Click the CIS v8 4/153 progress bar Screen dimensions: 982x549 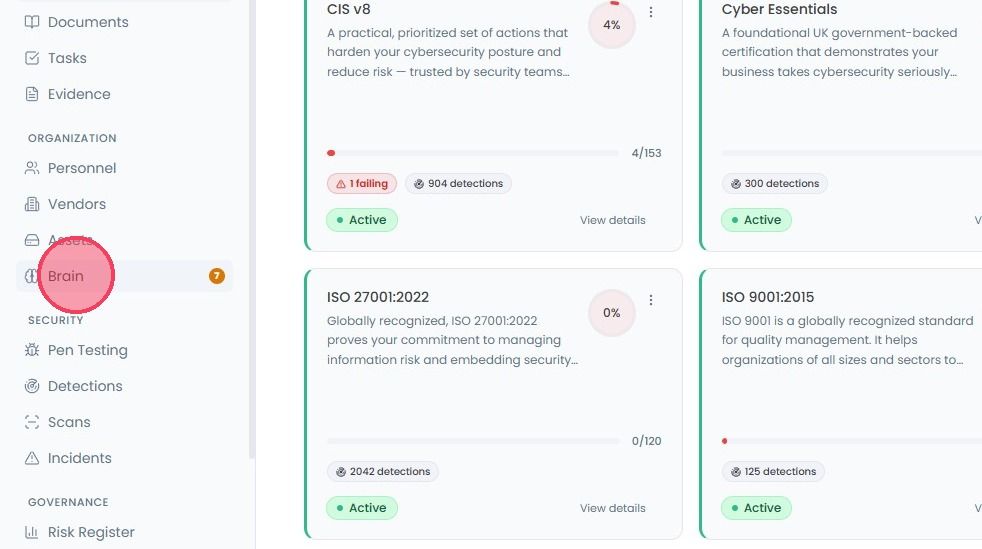click(x=473, y=153)
